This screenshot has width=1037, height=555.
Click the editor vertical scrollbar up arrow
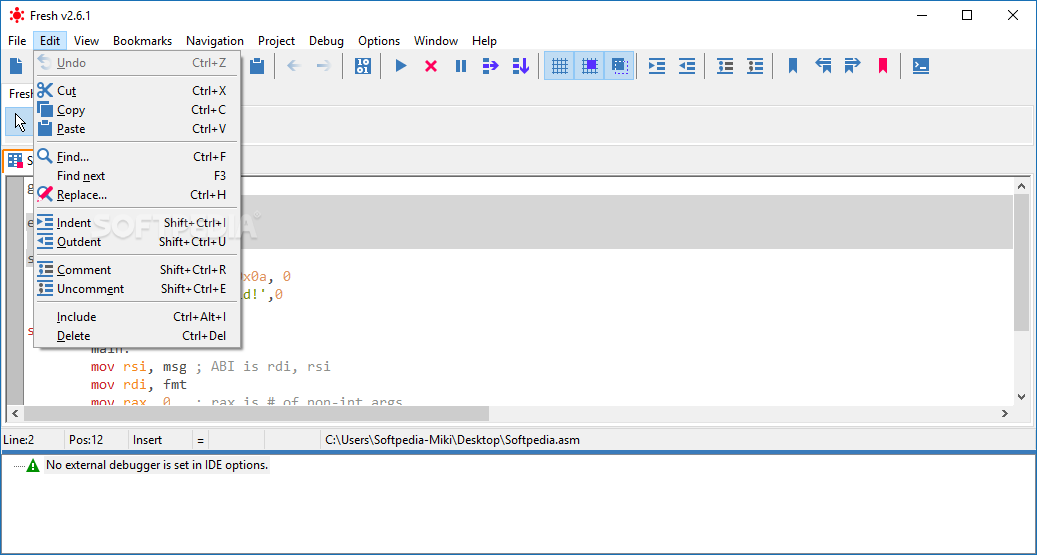tap(1022, 187)
